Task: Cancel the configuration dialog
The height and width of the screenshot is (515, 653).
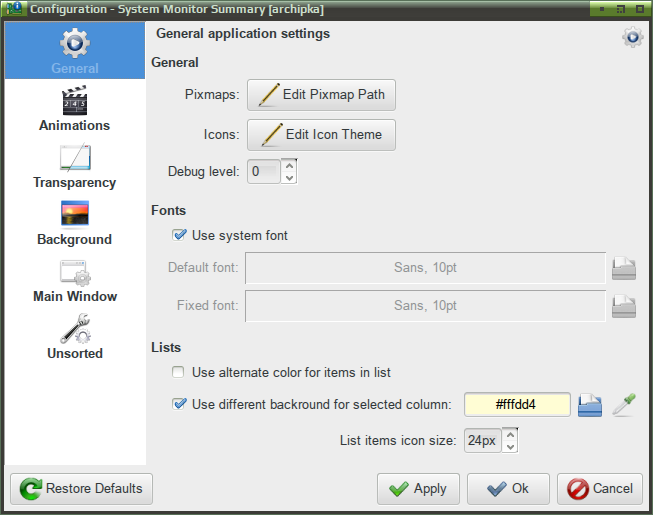Action: click(600, 489)
